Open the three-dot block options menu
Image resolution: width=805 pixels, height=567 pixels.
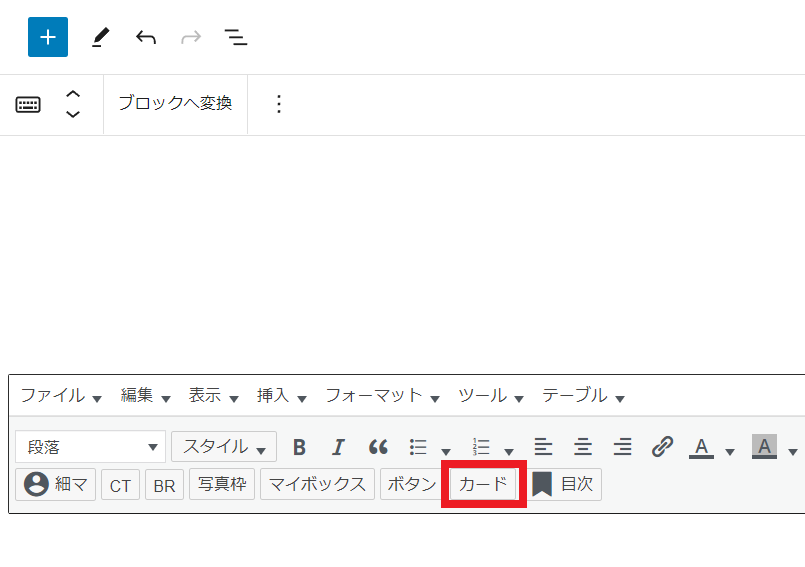[279, 104]
